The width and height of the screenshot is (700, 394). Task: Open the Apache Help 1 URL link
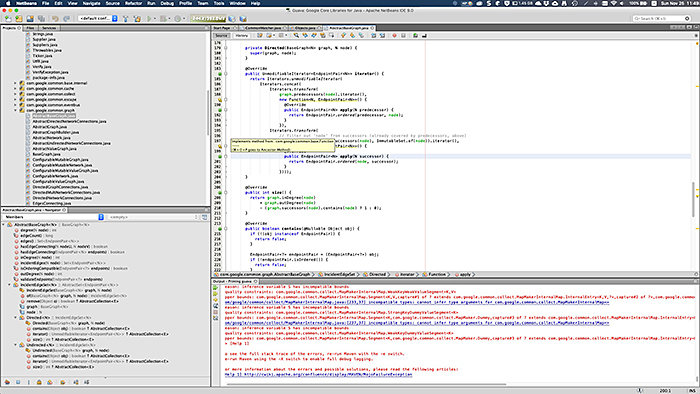click(319, 375)
